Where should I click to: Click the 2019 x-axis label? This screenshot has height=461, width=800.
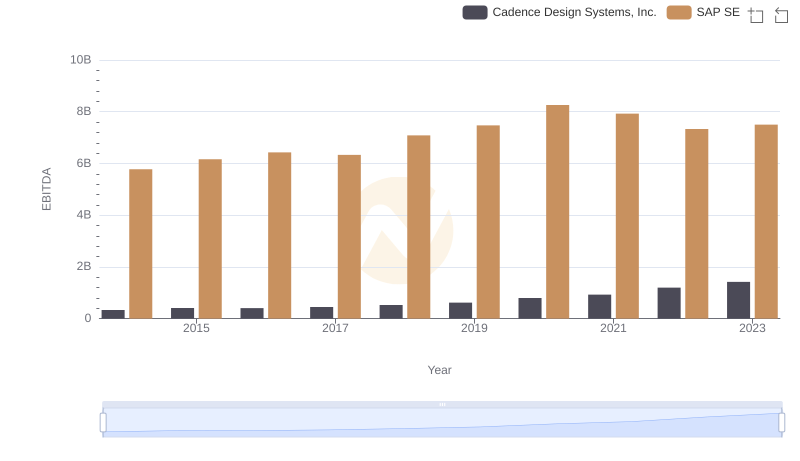[x=474, y=328]
